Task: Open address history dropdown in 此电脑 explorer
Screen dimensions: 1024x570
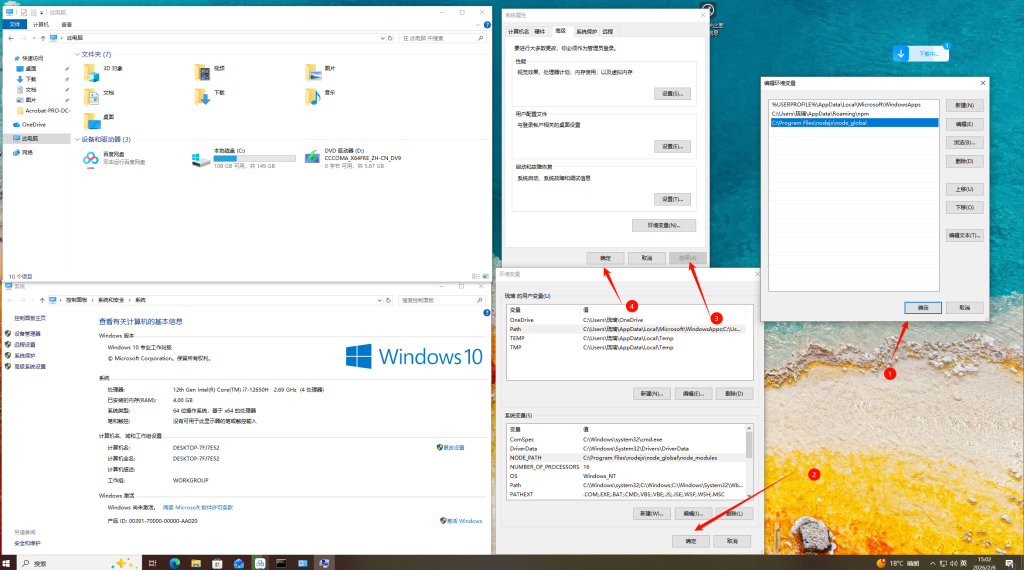Action: pos(382,39)
